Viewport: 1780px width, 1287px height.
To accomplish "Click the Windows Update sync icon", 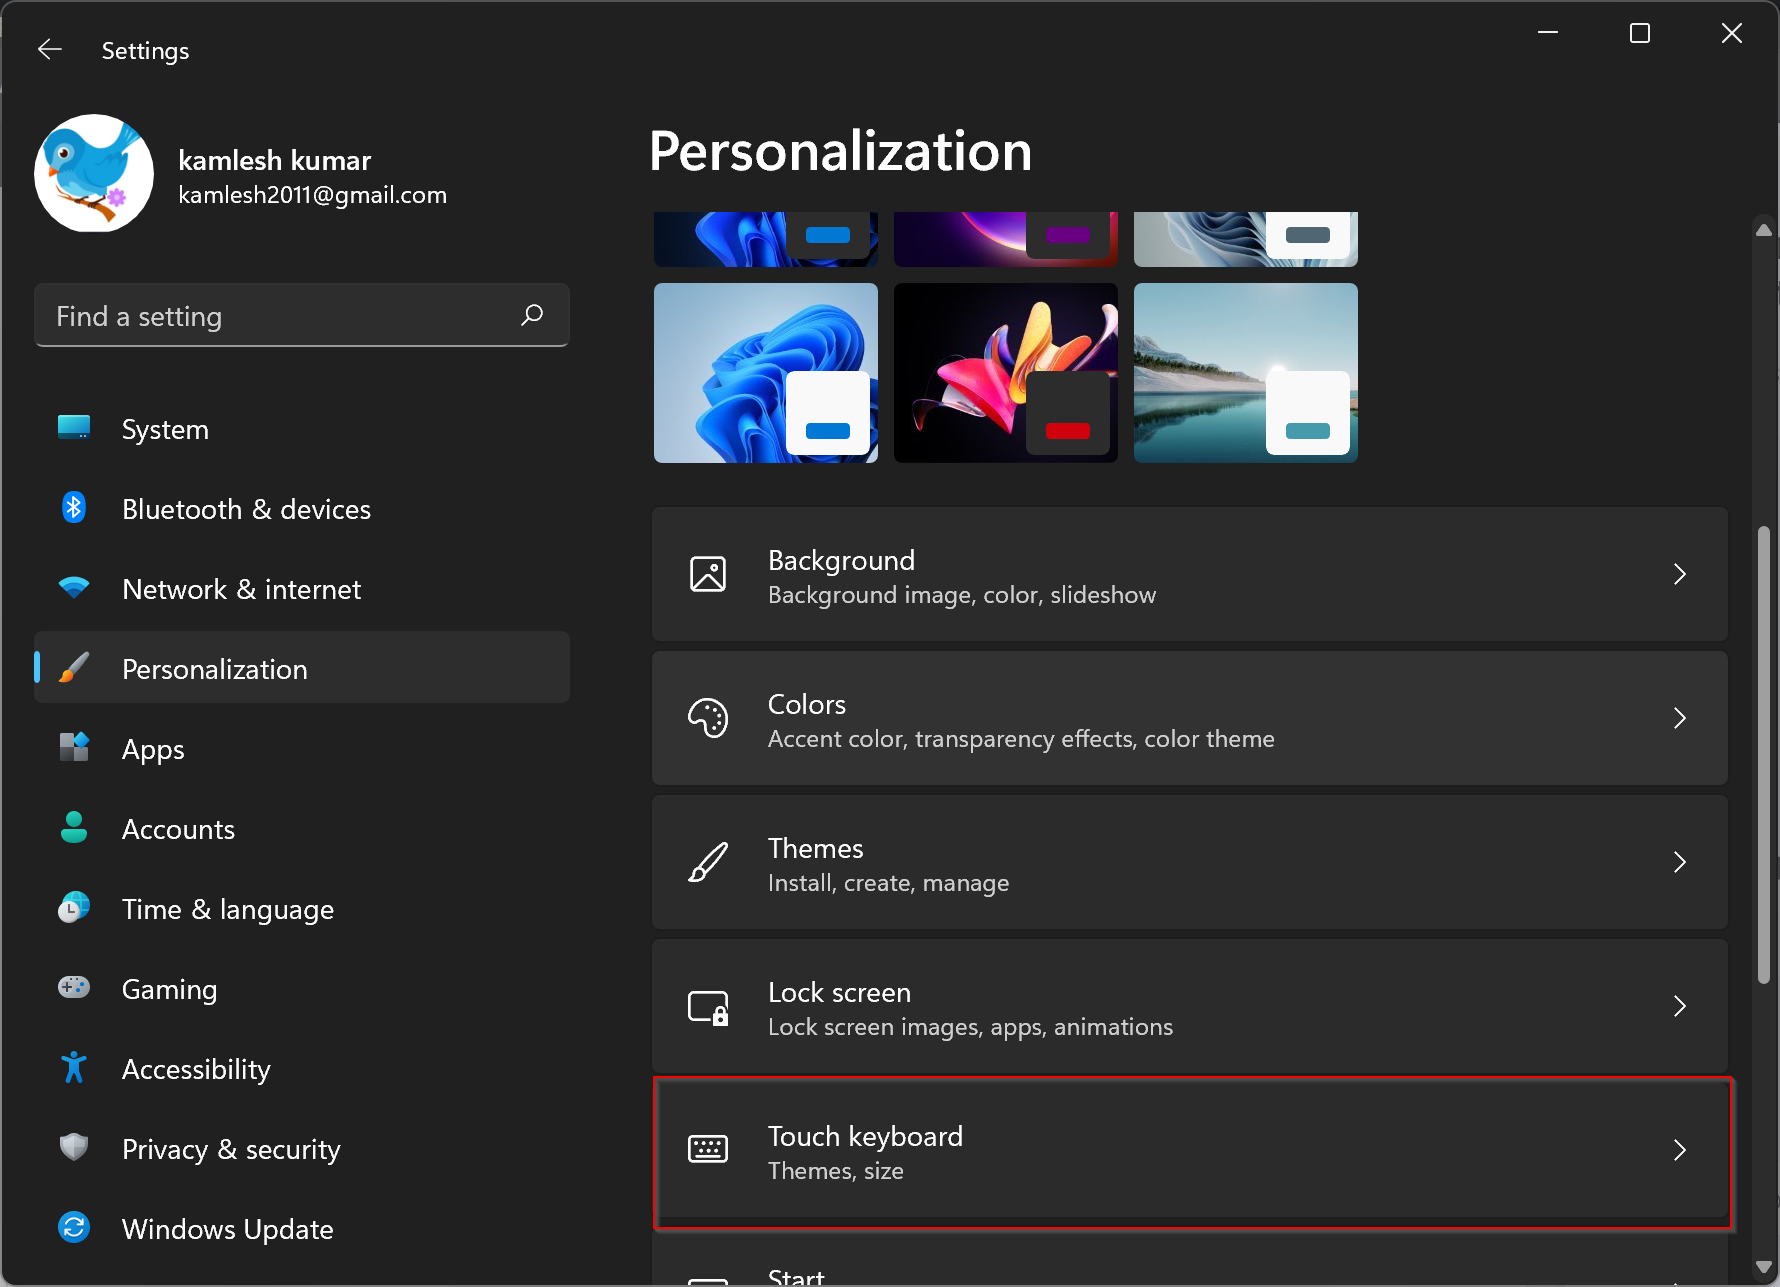I will [74, 1228].
